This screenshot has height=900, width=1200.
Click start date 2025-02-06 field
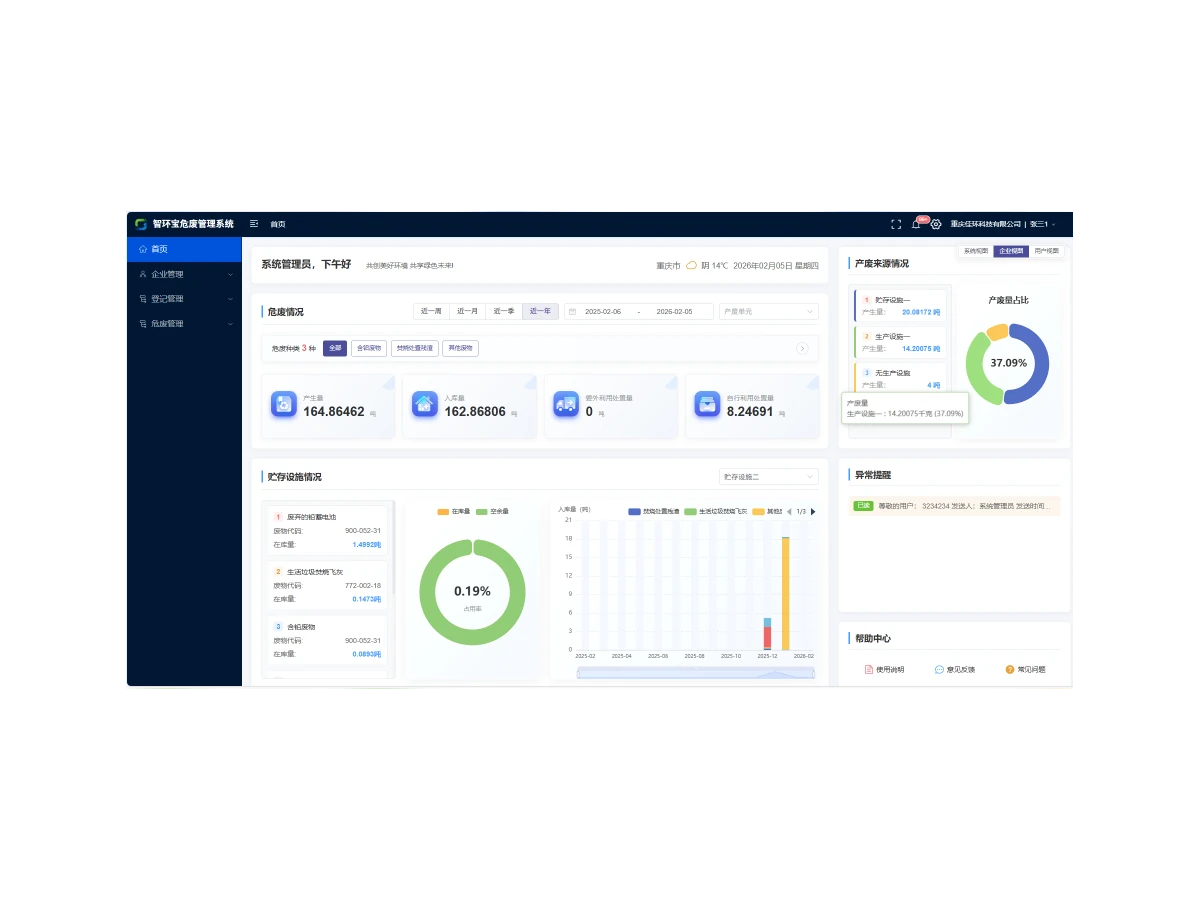[603, 311]
